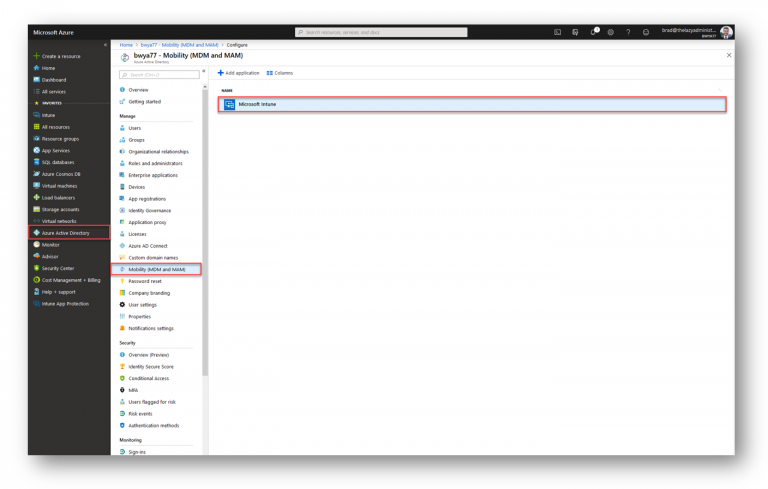The height and width of the screenshot is (489, 768).
Task: Click Add application button
Action: click(x=239, y=73)
